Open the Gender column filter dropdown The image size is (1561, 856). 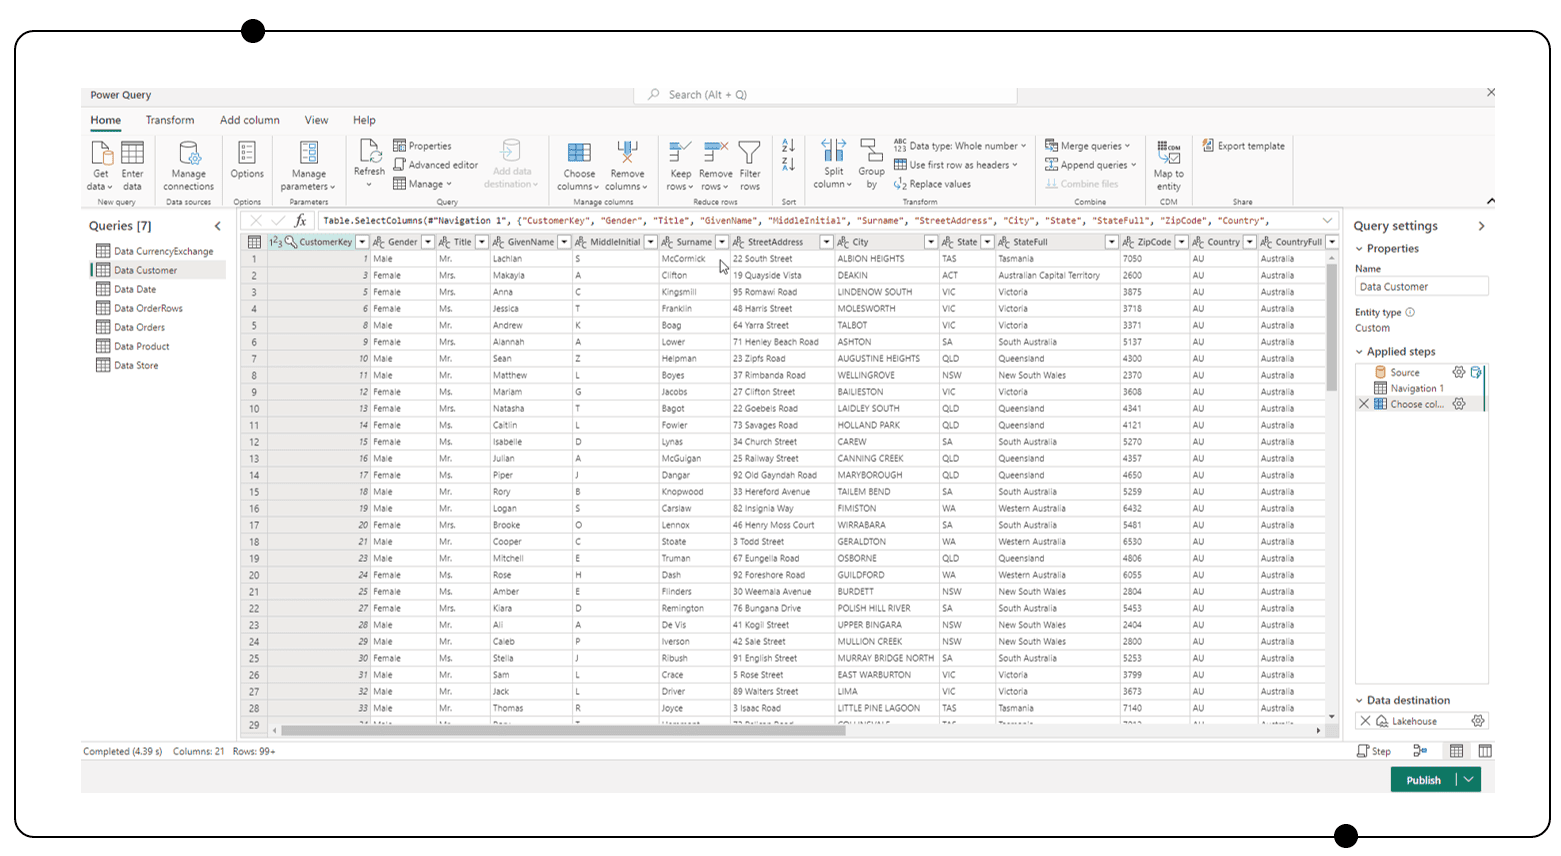[x=428, y=241]
